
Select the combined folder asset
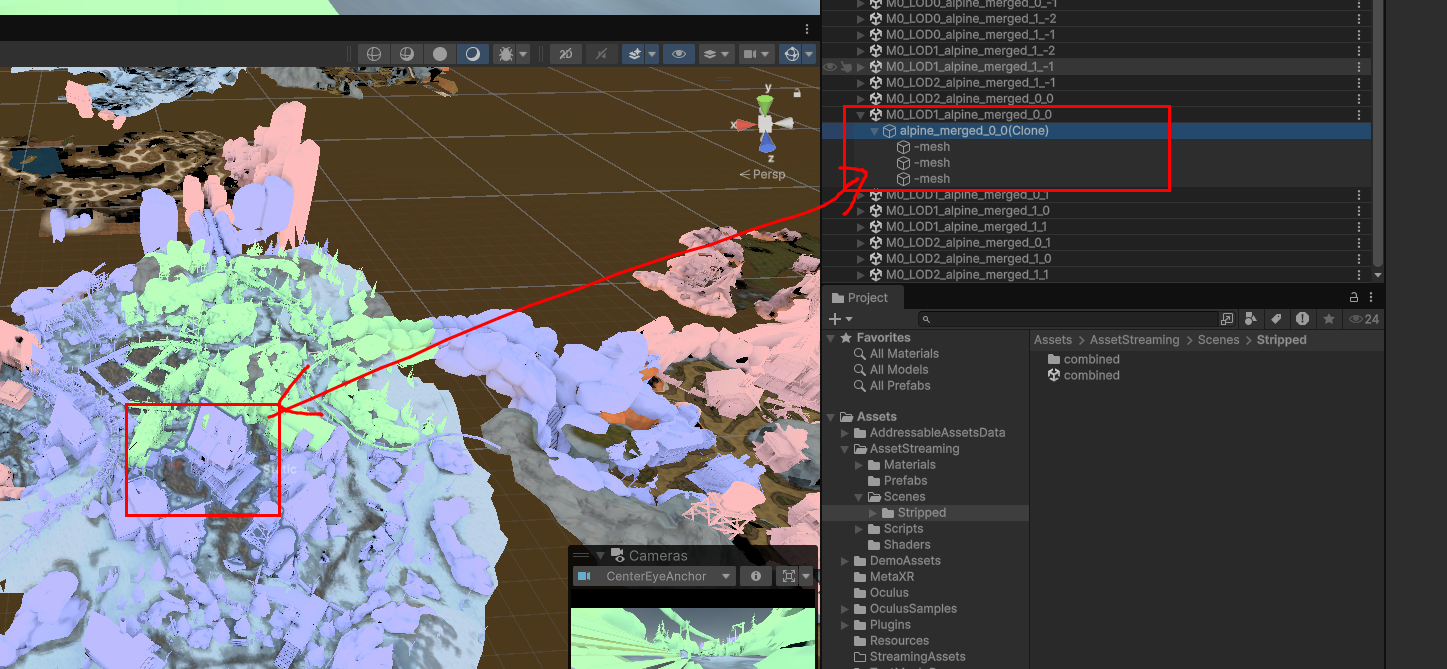pos(1083,360)
